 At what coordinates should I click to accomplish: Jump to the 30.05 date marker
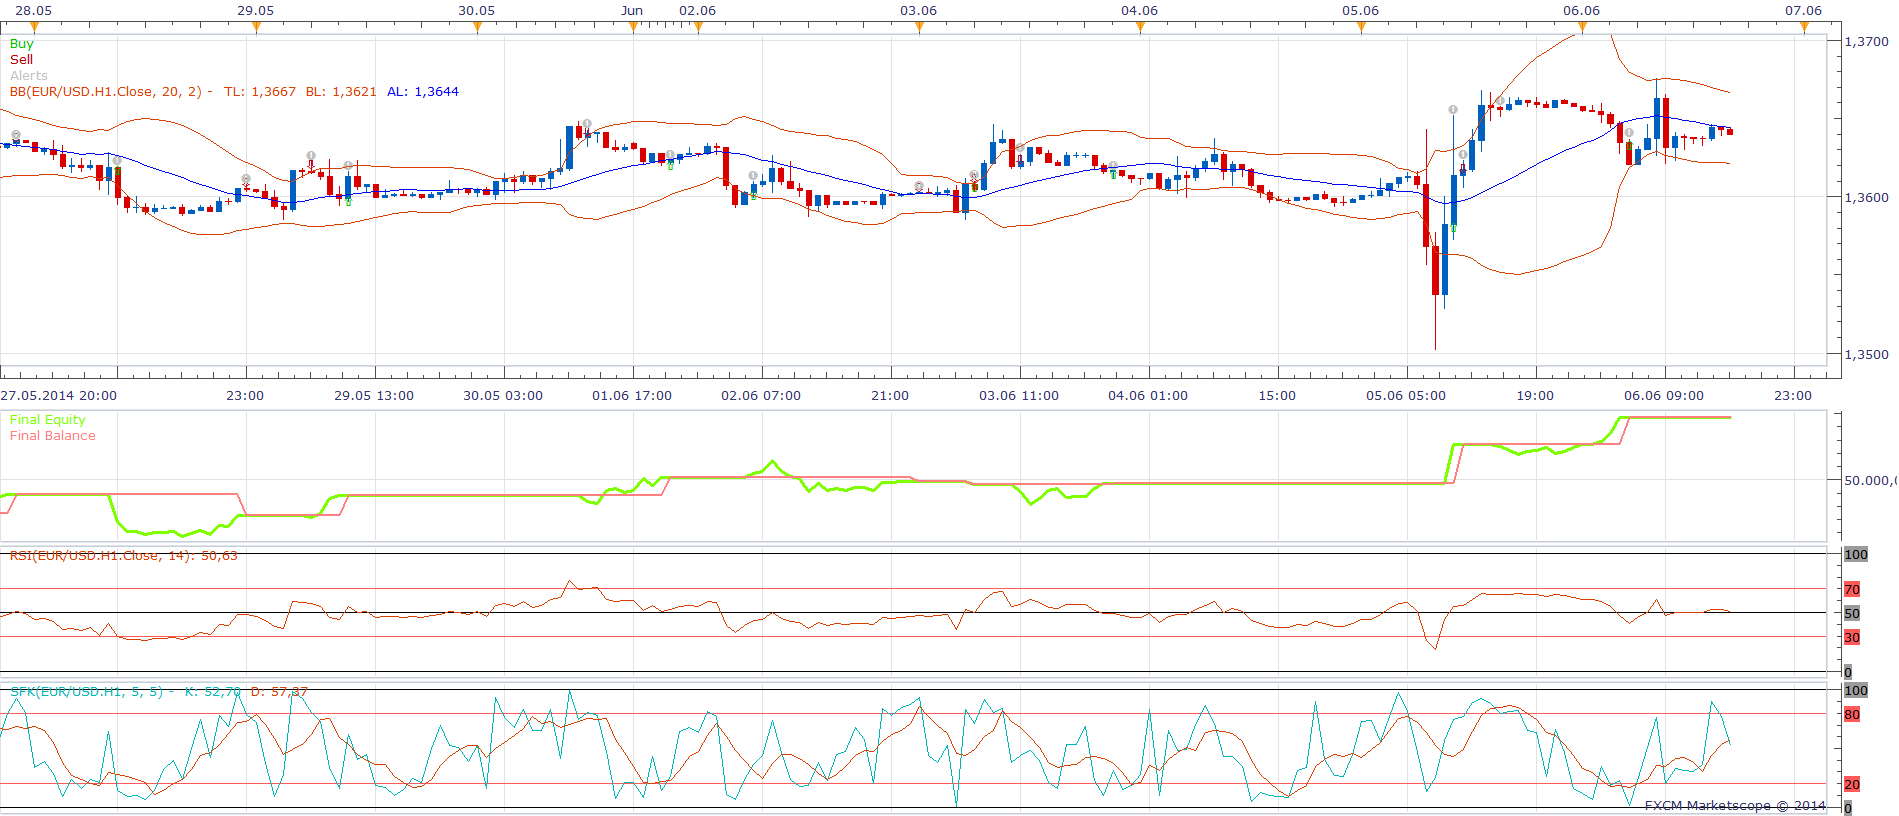477,28
